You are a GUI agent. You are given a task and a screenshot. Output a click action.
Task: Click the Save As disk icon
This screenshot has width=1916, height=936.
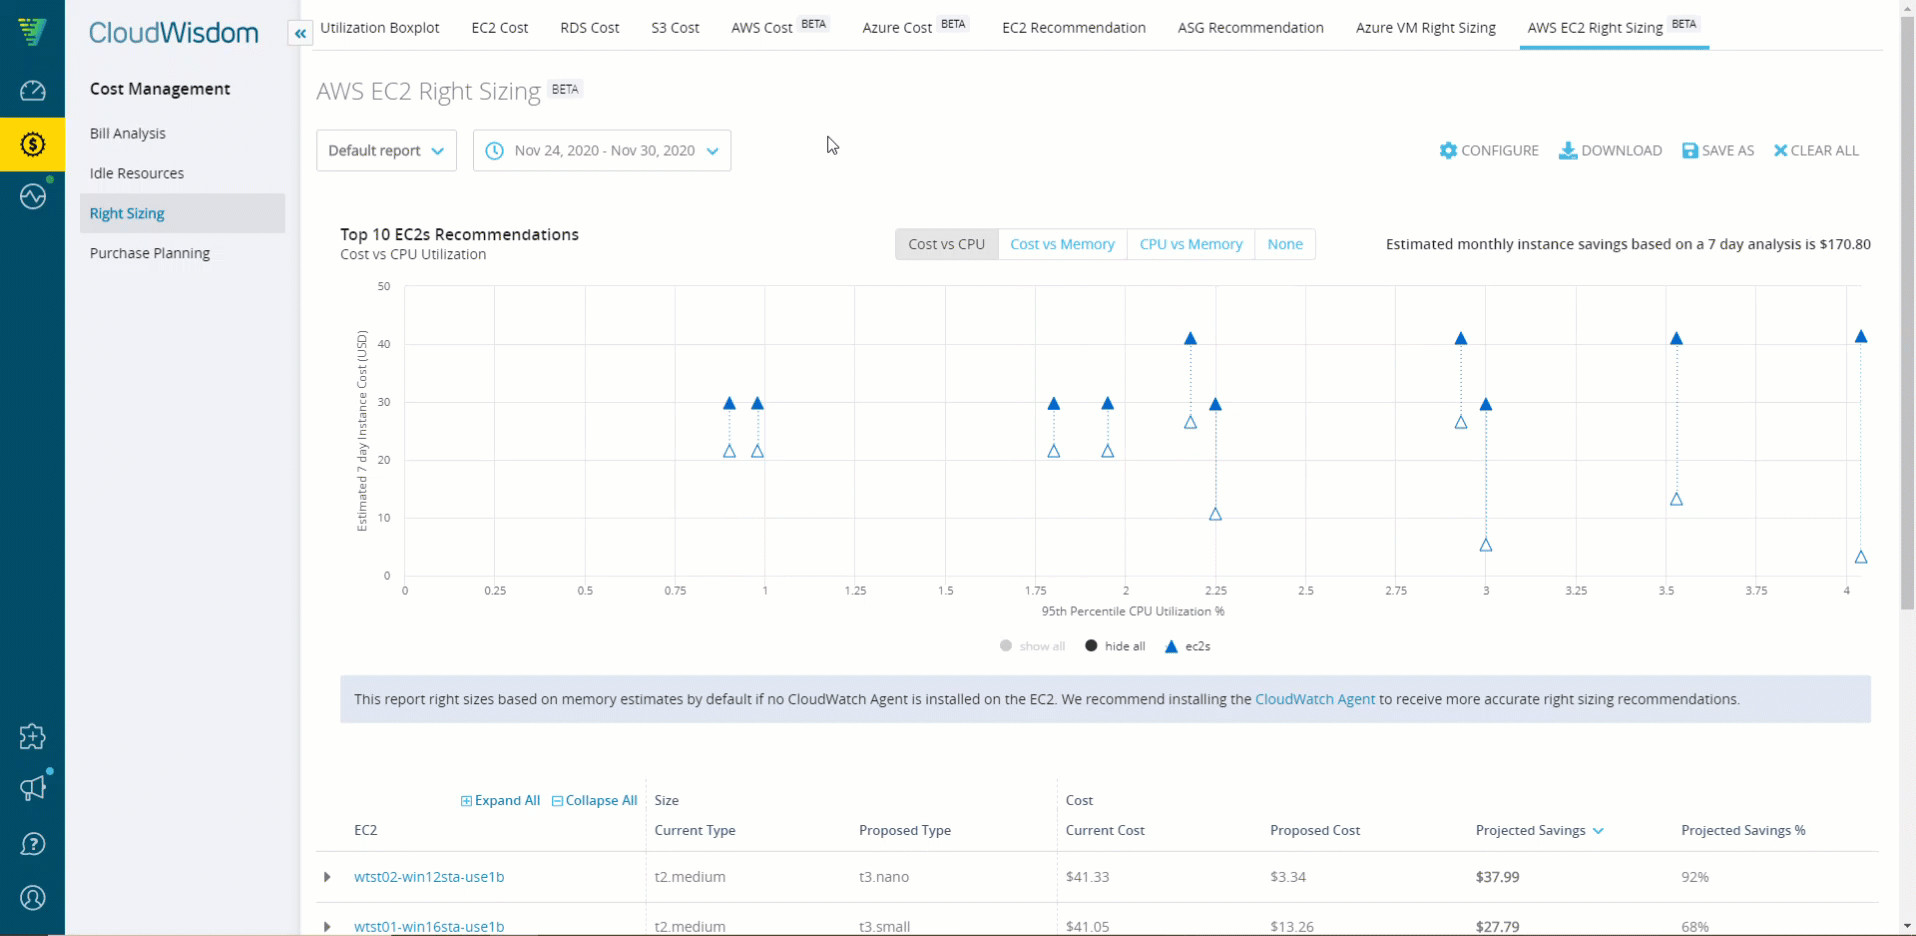point(1690,150)
